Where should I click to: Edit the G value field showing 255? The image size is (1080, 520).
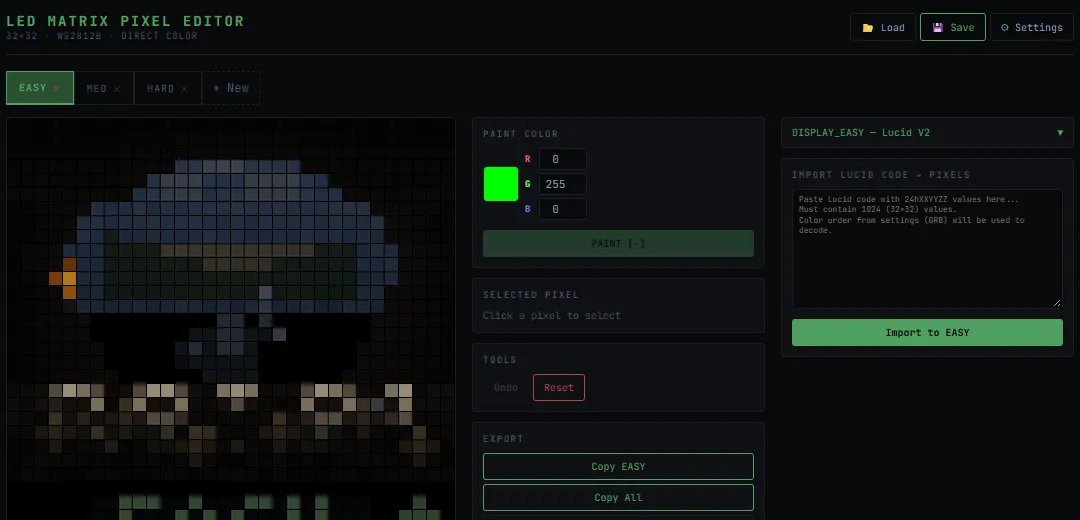(x=563, y=184)
